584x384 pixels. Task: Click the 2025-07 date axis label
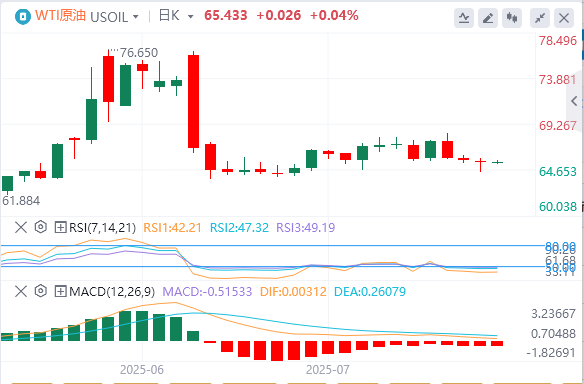[x=328, y=370]
